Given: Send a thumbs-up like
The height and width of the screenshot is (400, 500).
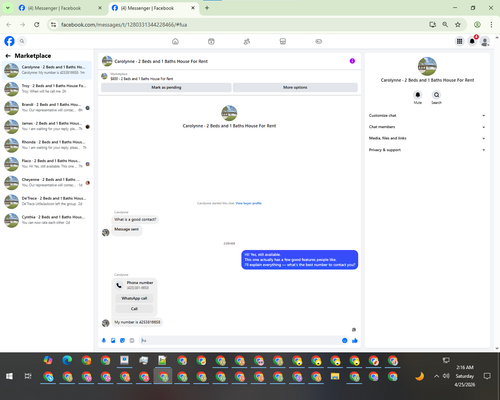Looking at the screenshot, I should 355,340.
